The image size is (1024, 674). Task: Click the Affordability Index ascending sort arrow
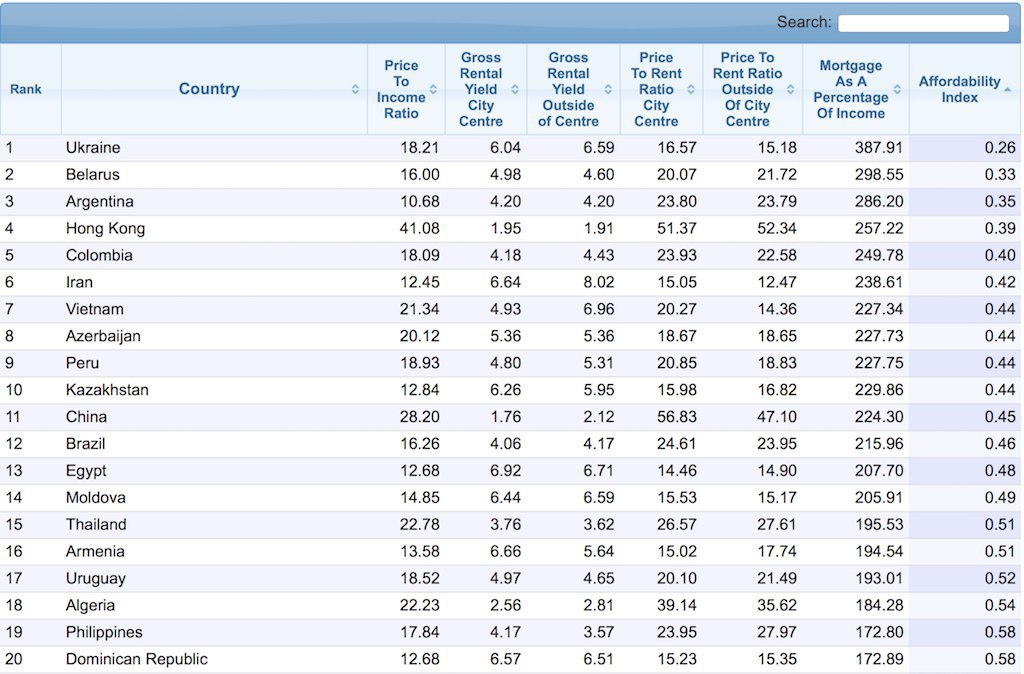[1008, 89]
